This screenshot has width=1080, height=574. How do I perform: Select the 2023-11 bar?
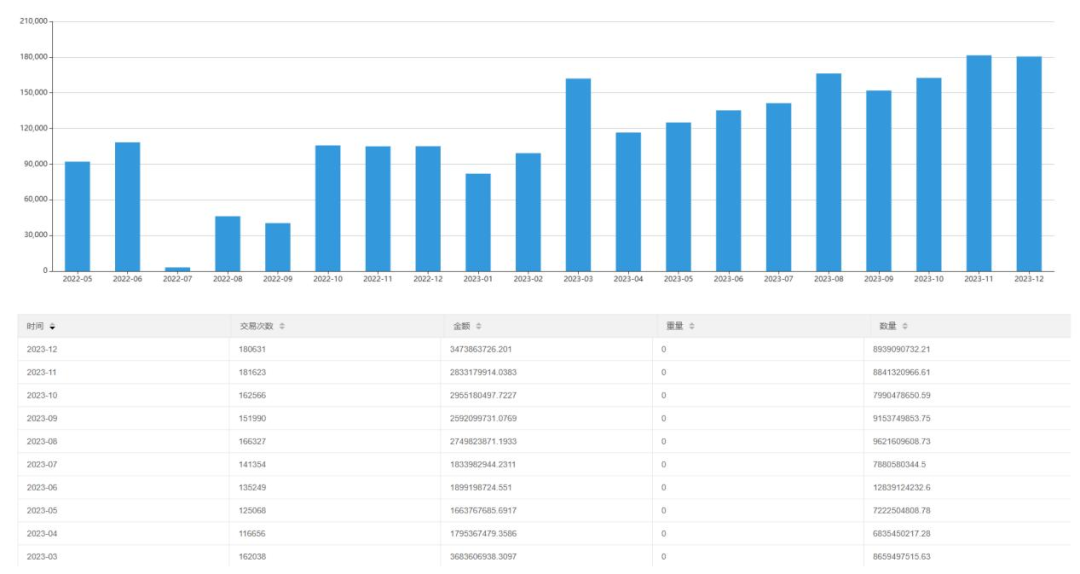point(979,163)
